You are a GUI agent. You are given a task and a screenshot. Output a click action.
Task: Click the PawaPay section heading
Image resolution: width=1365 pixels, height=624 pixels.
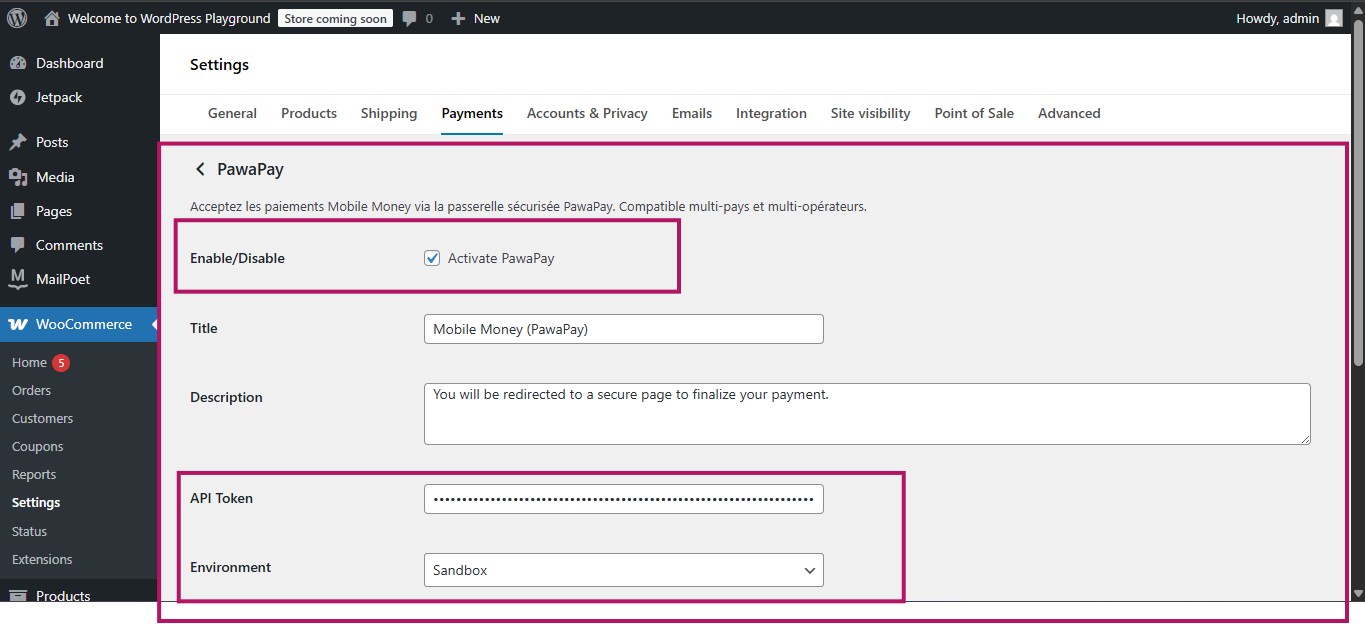(250, 169)
